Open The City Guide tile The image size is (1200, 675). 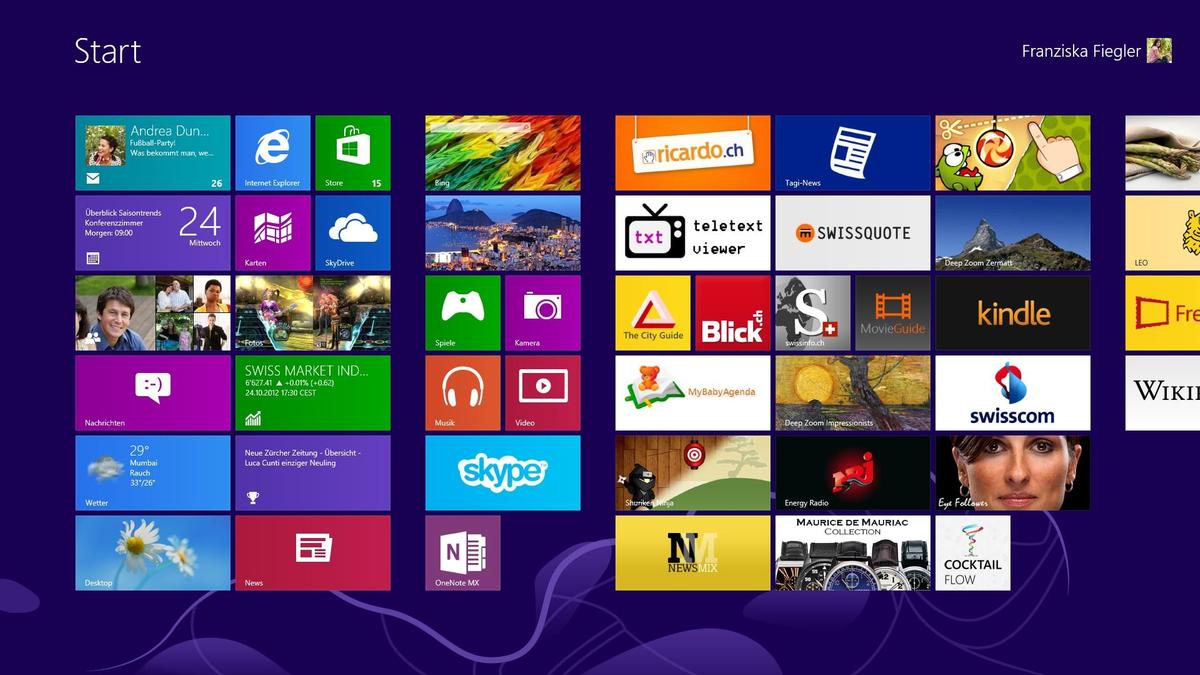click(653, 313)
